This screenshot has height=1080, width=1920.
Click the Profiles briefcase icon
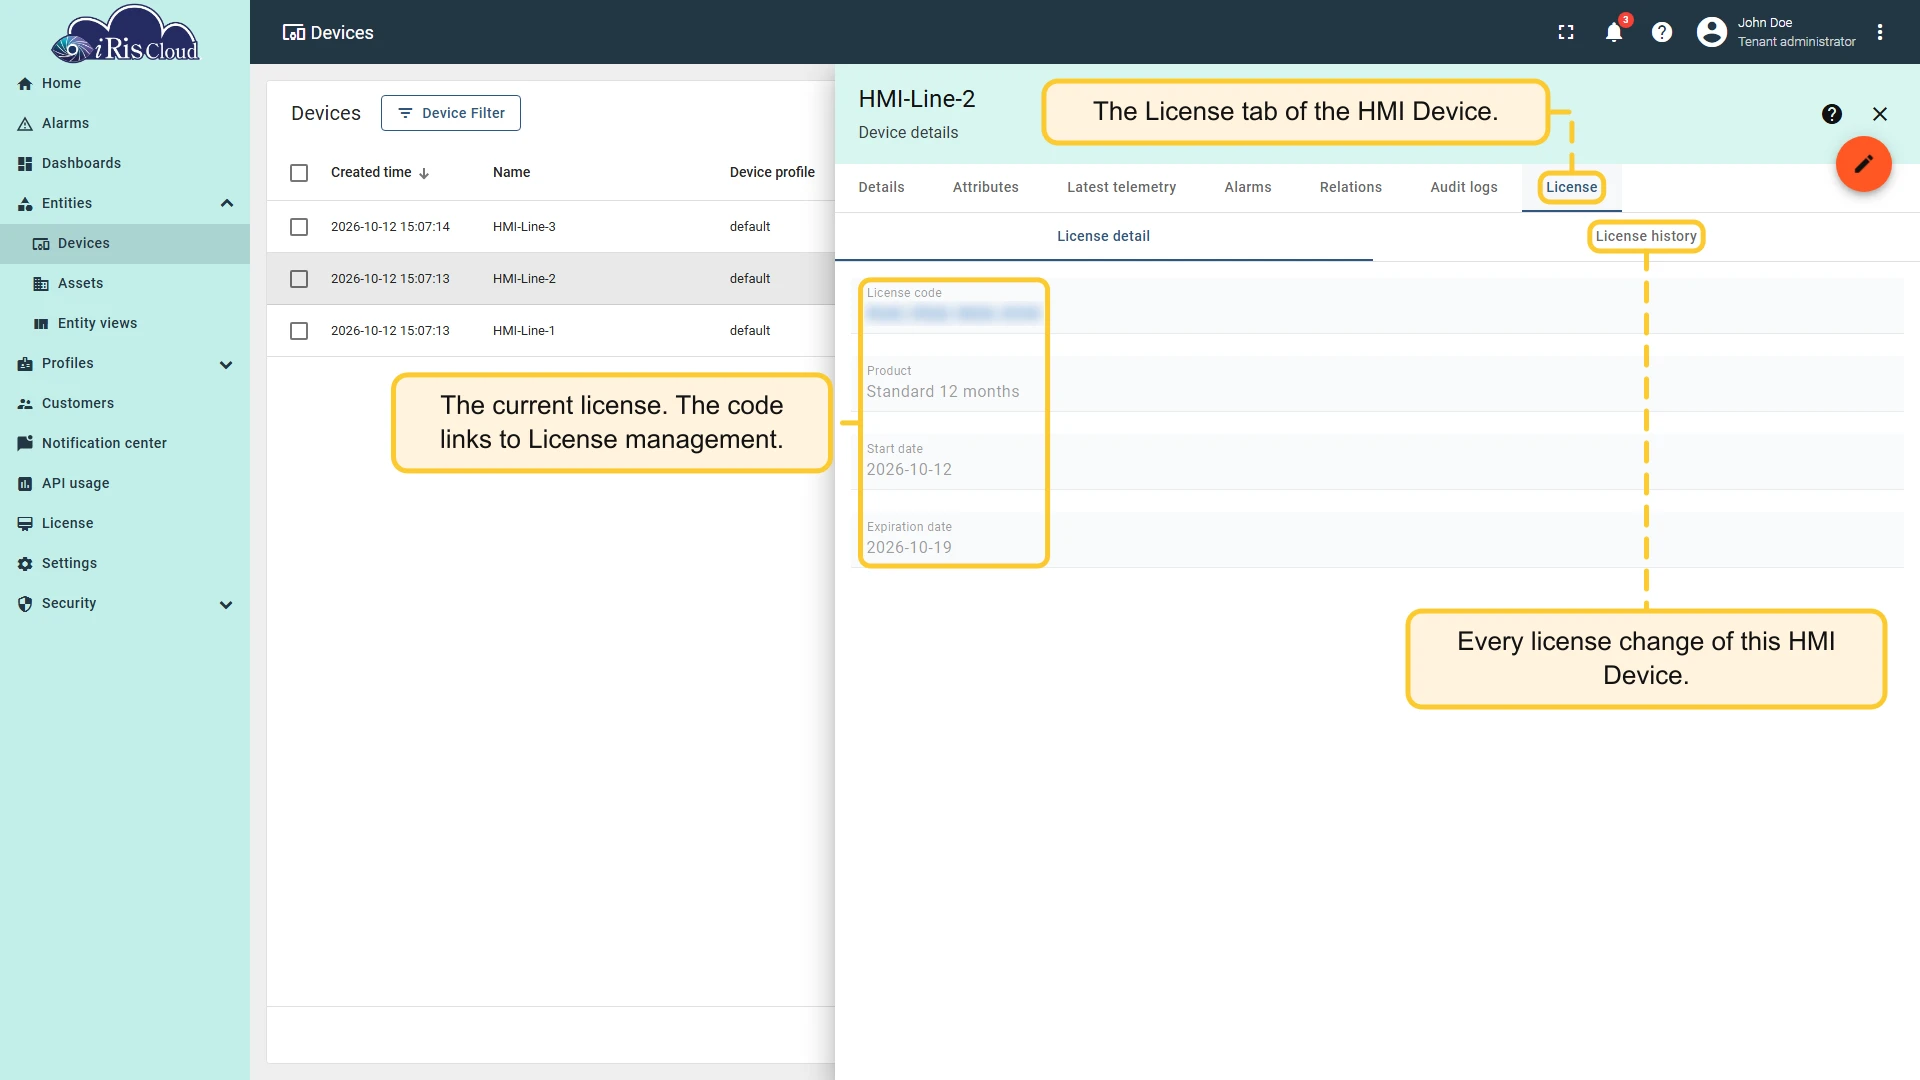click(25, 364)
